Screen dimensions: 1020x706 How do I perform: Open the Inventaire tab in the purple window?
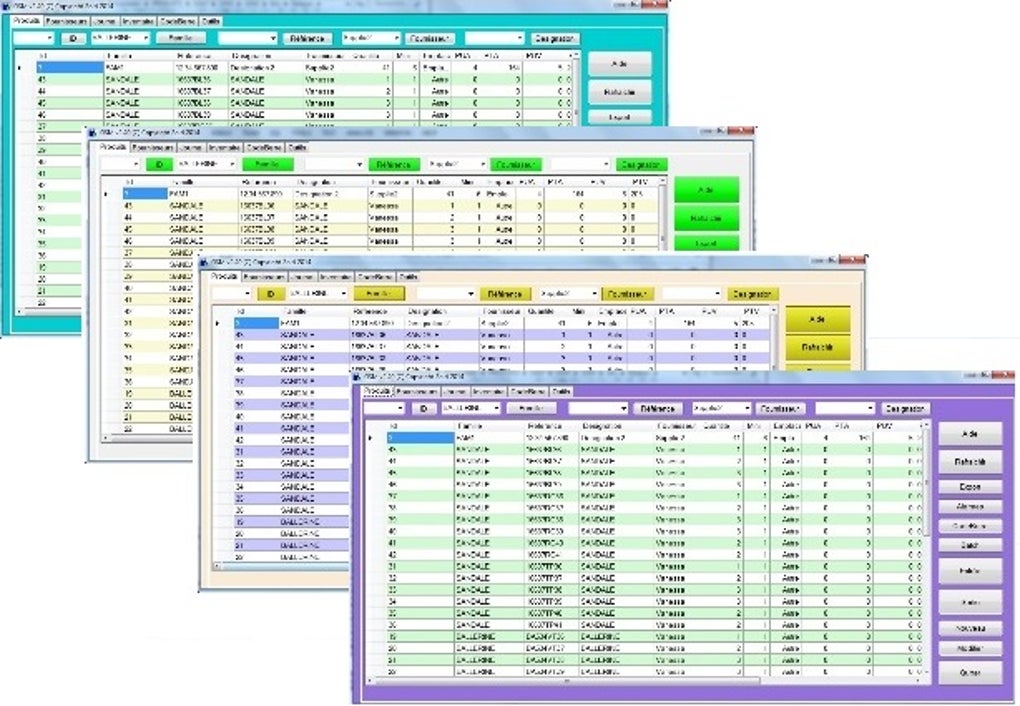[488, 391]
